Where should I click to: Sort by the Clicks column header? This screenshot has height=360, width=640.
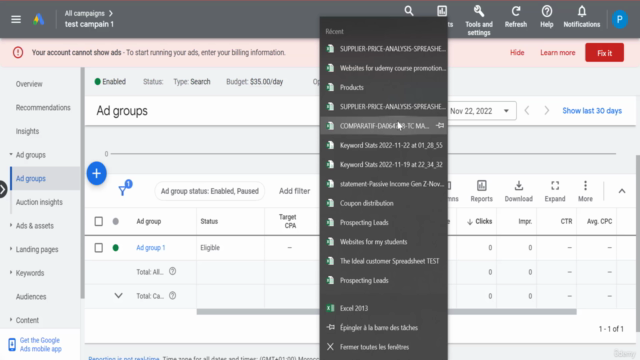[480, 221]
